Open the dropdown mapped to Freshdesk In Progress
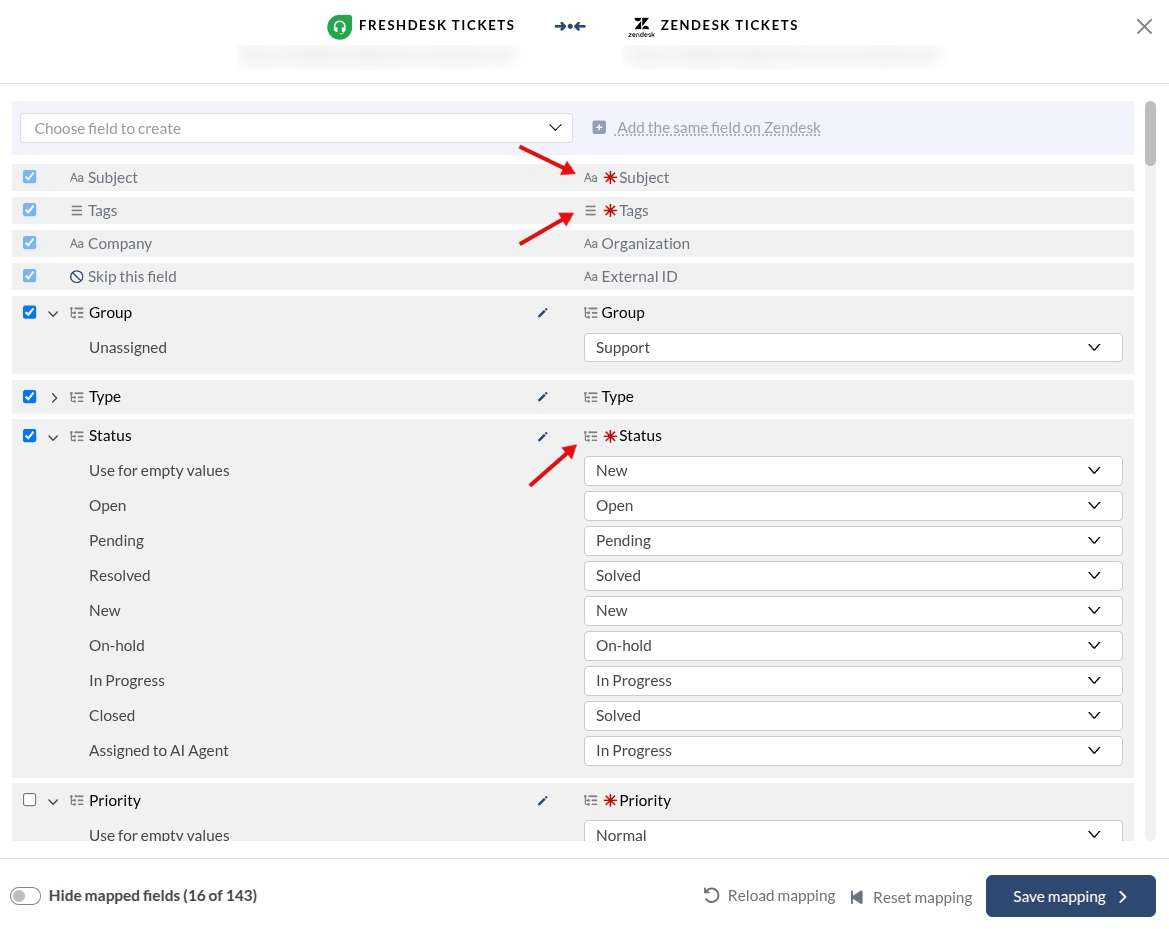Viewport: 1169px width, 929px height. click(x=853, y=681)
